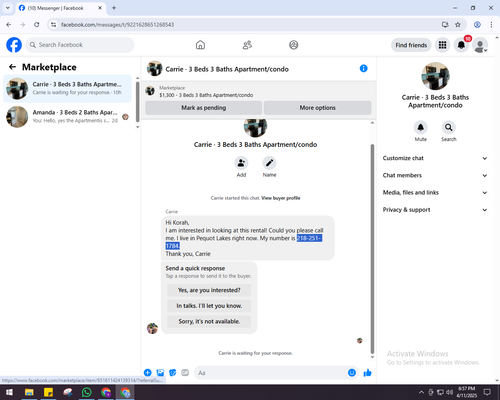Click Mark as pending button
The width and height of the screenshot is (500, 400).
pos(203,108)
